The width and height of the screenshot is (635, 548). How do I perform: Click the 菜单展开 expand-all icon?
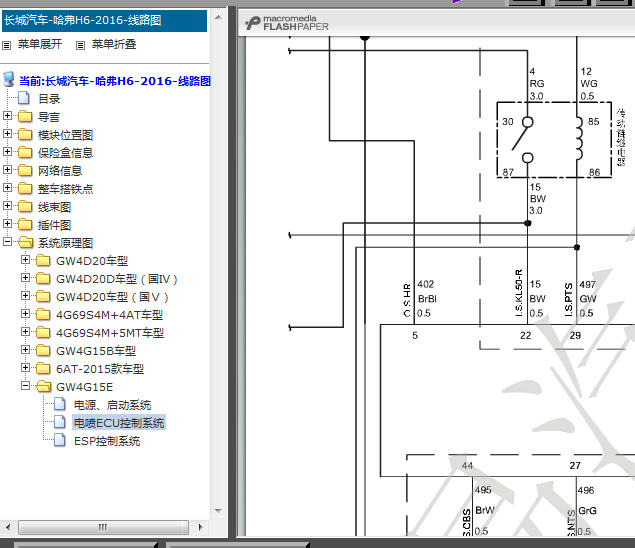(x=6, y=45)
